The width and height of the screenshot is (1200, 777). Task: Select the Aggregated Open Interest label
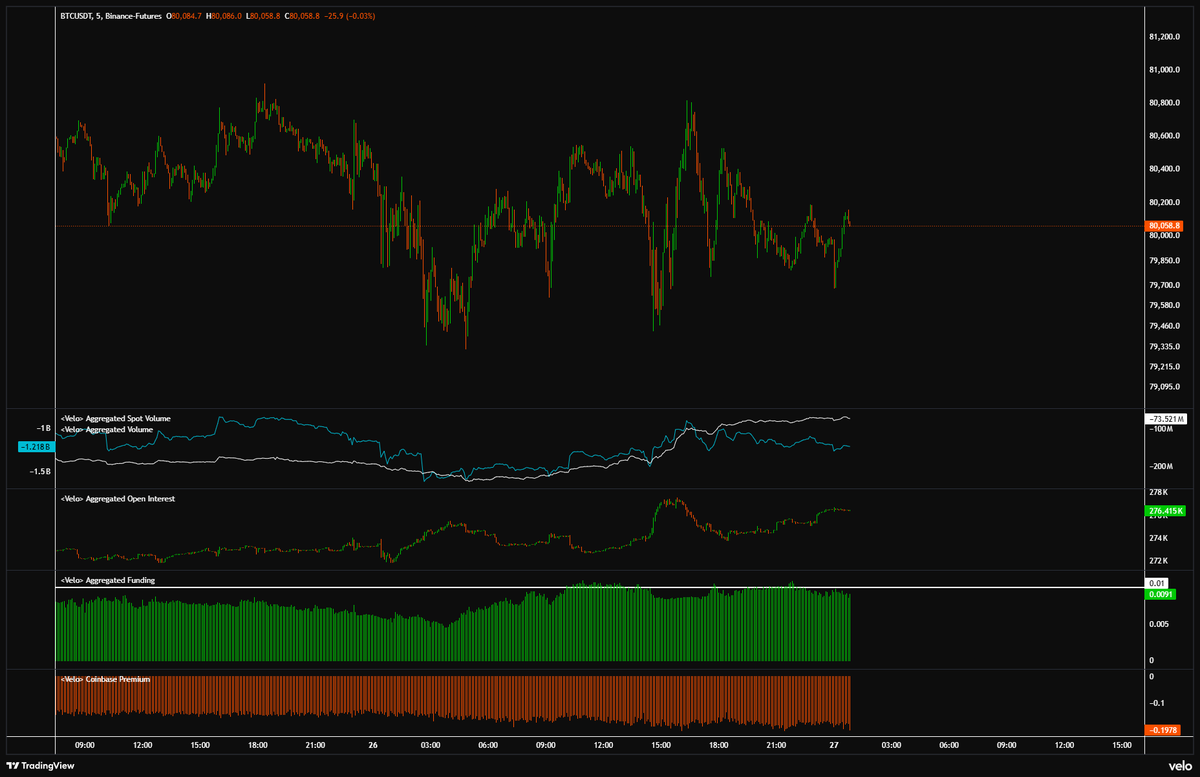[117, 498]
